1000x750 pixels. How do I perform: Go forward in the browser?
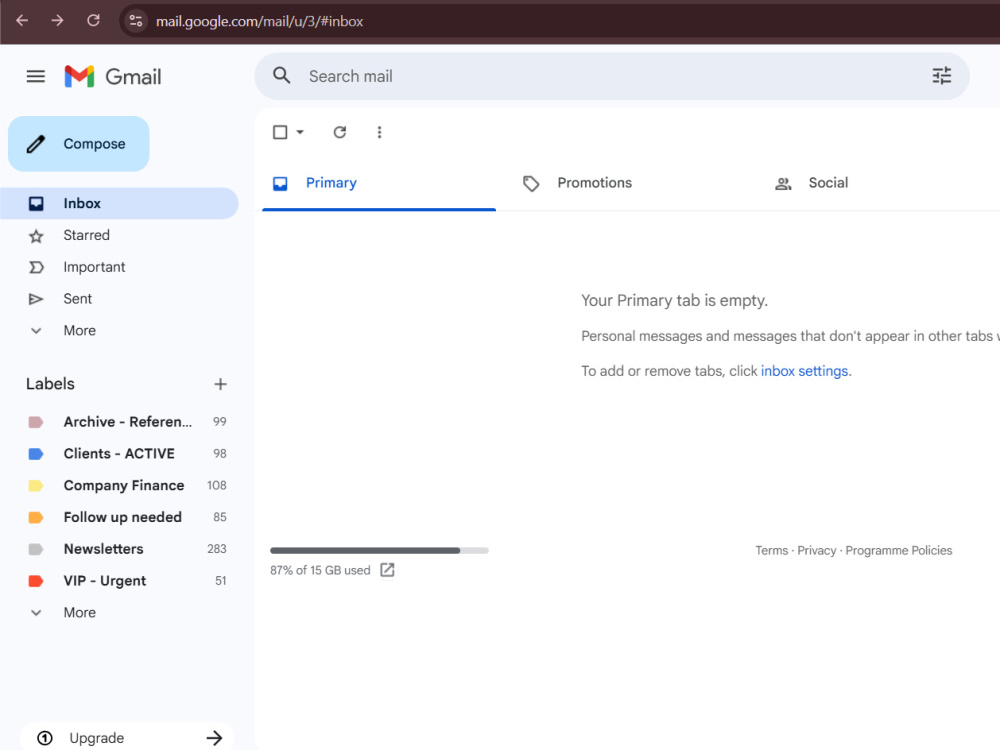[57, 20]
